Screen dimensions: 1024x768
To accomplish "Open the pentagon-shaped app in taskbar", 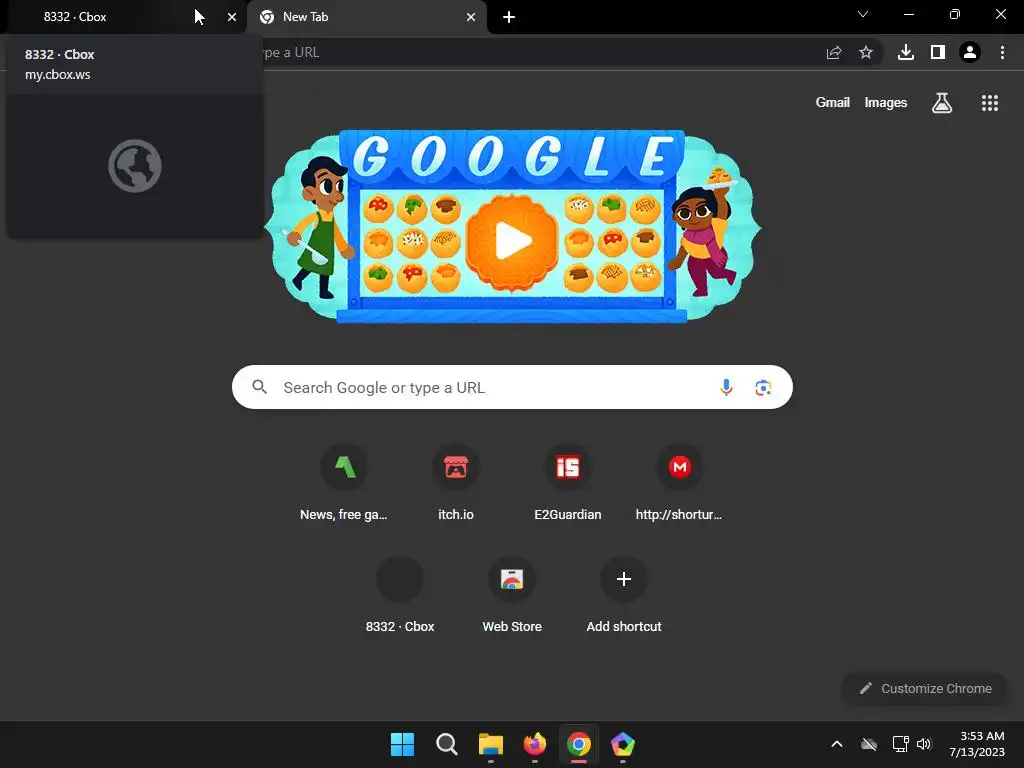I will 622,744.
